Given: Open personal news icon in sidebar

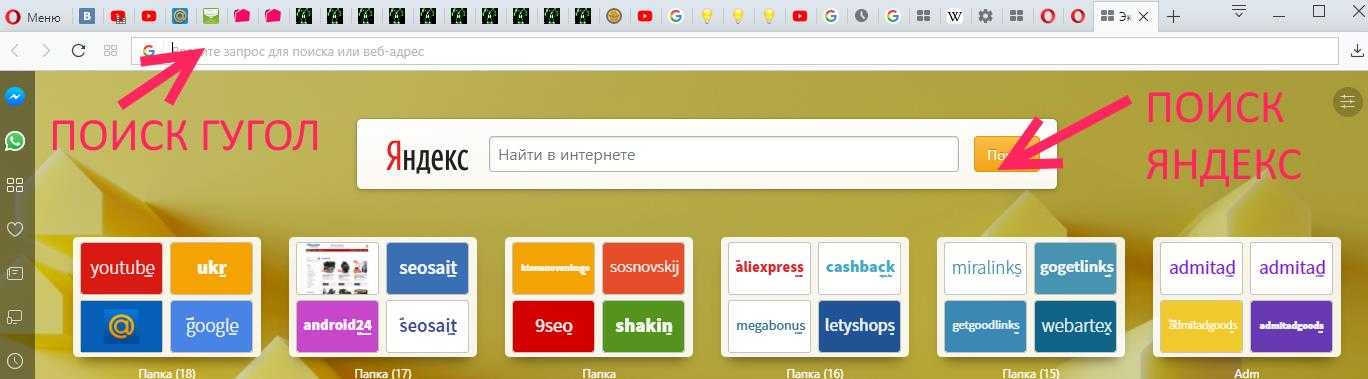Looking at the screenshot, I should tap(15, 273).
